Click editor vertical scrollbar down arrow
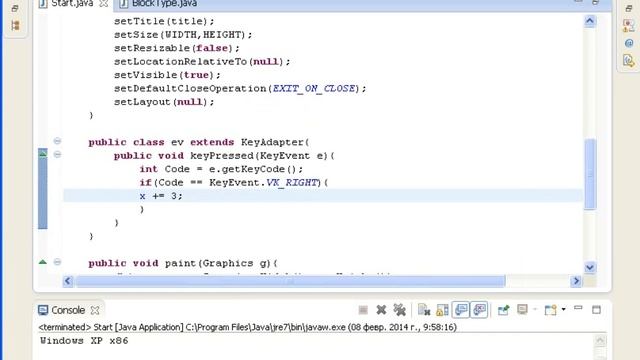The image size is (640, 360). coord(590,267)
